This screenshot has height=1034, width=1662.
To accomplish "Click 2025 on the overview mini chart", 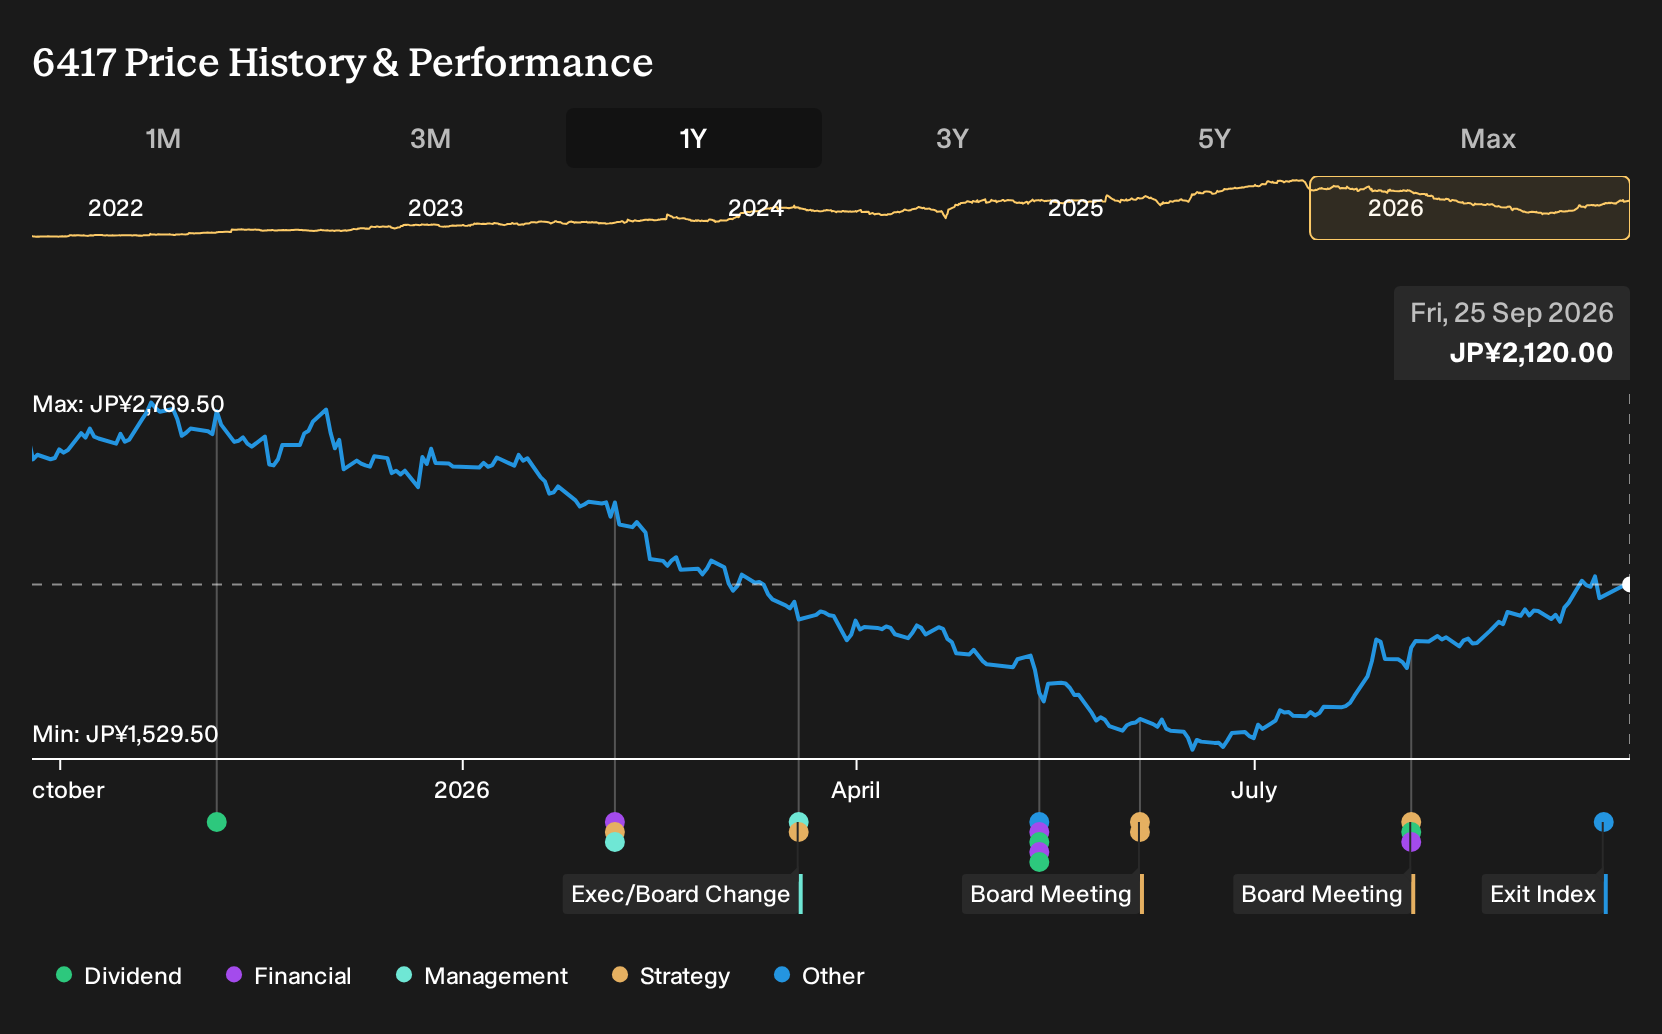I will click(1076, 208).
